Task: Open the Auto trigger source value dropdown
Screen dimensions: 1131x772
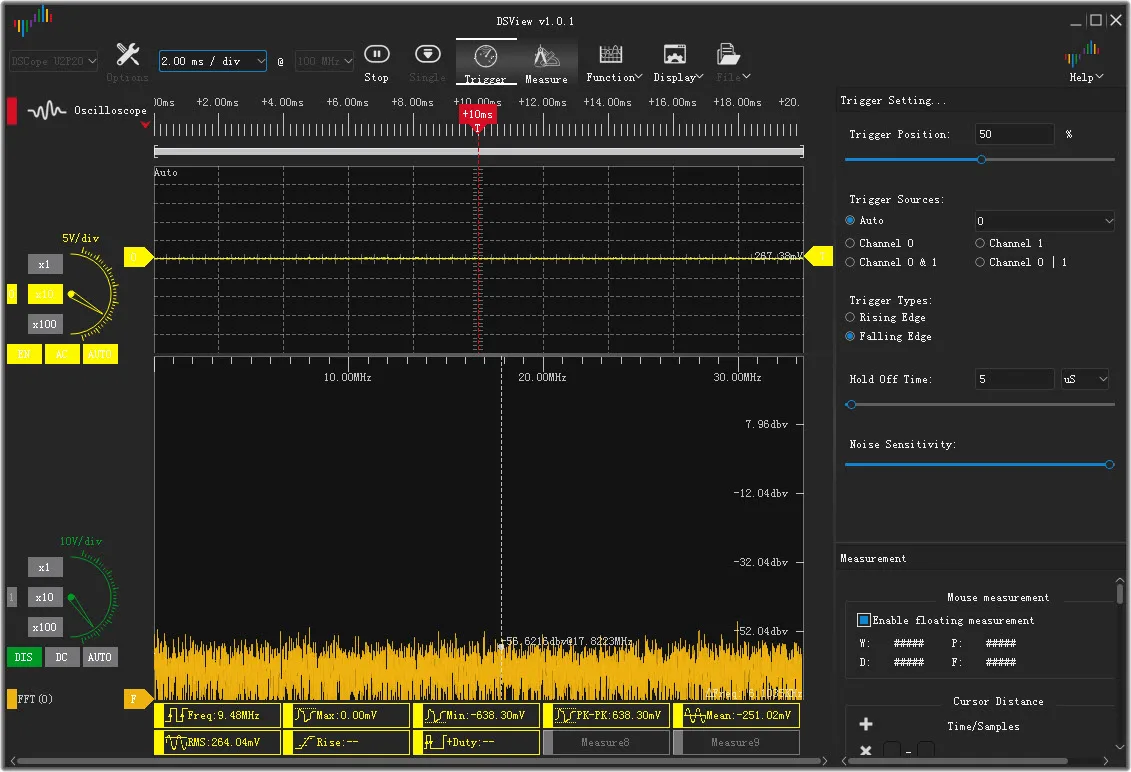Action: (x=1044, y=221)
